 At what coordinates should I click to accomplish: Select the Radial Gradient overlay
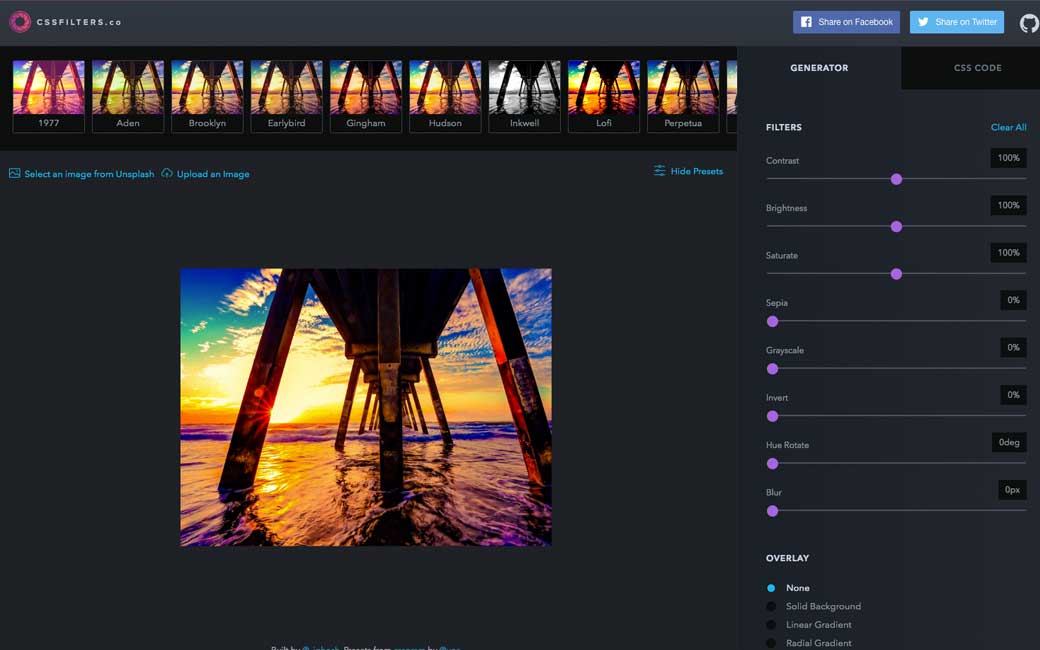[771, 643]
